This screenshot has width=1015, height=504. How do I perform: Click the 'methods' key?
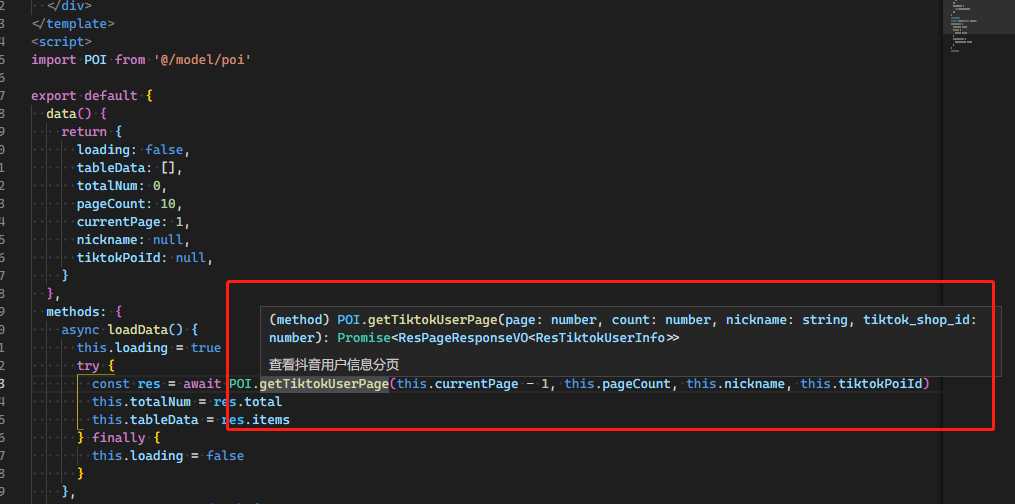point(73,312)
